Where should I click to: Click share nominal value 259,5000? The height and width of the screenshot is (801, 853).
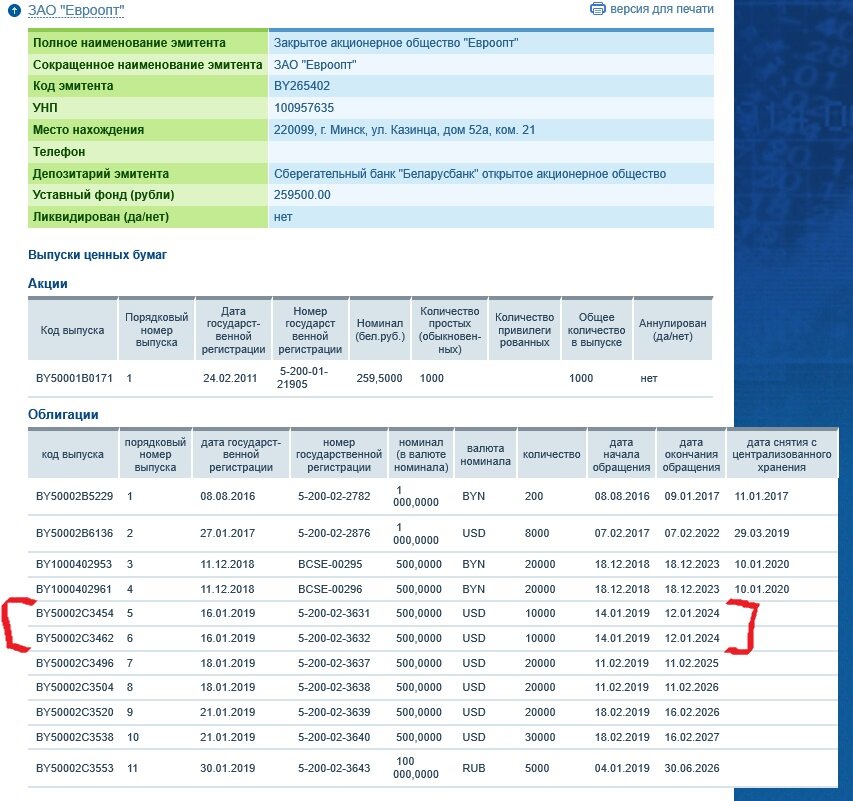point(379,378)
